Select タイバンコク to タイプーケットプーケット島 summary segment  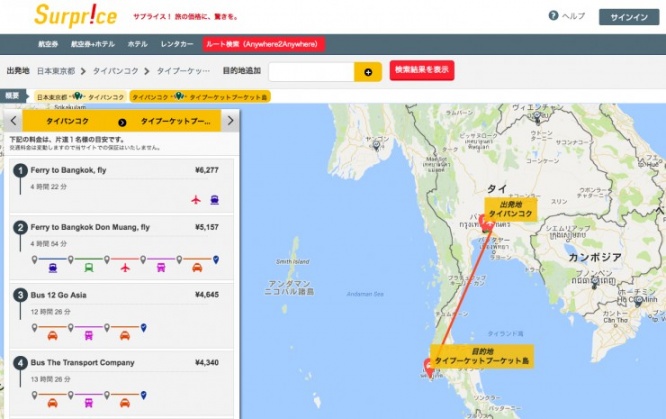(x=200, y=97)
